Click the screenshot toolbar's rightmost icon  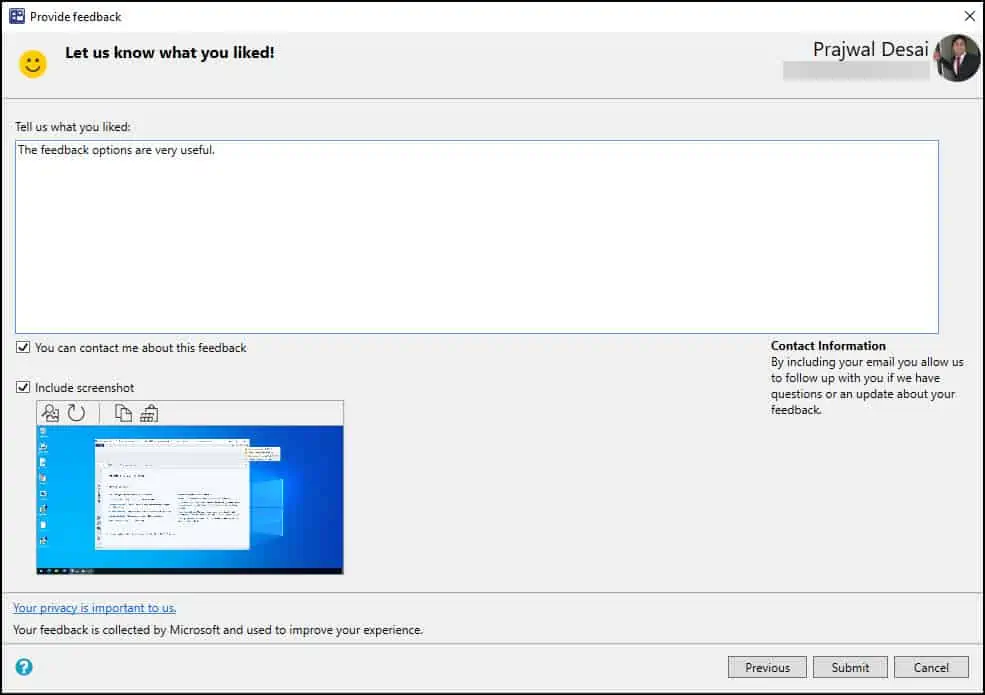pos(149,413)
